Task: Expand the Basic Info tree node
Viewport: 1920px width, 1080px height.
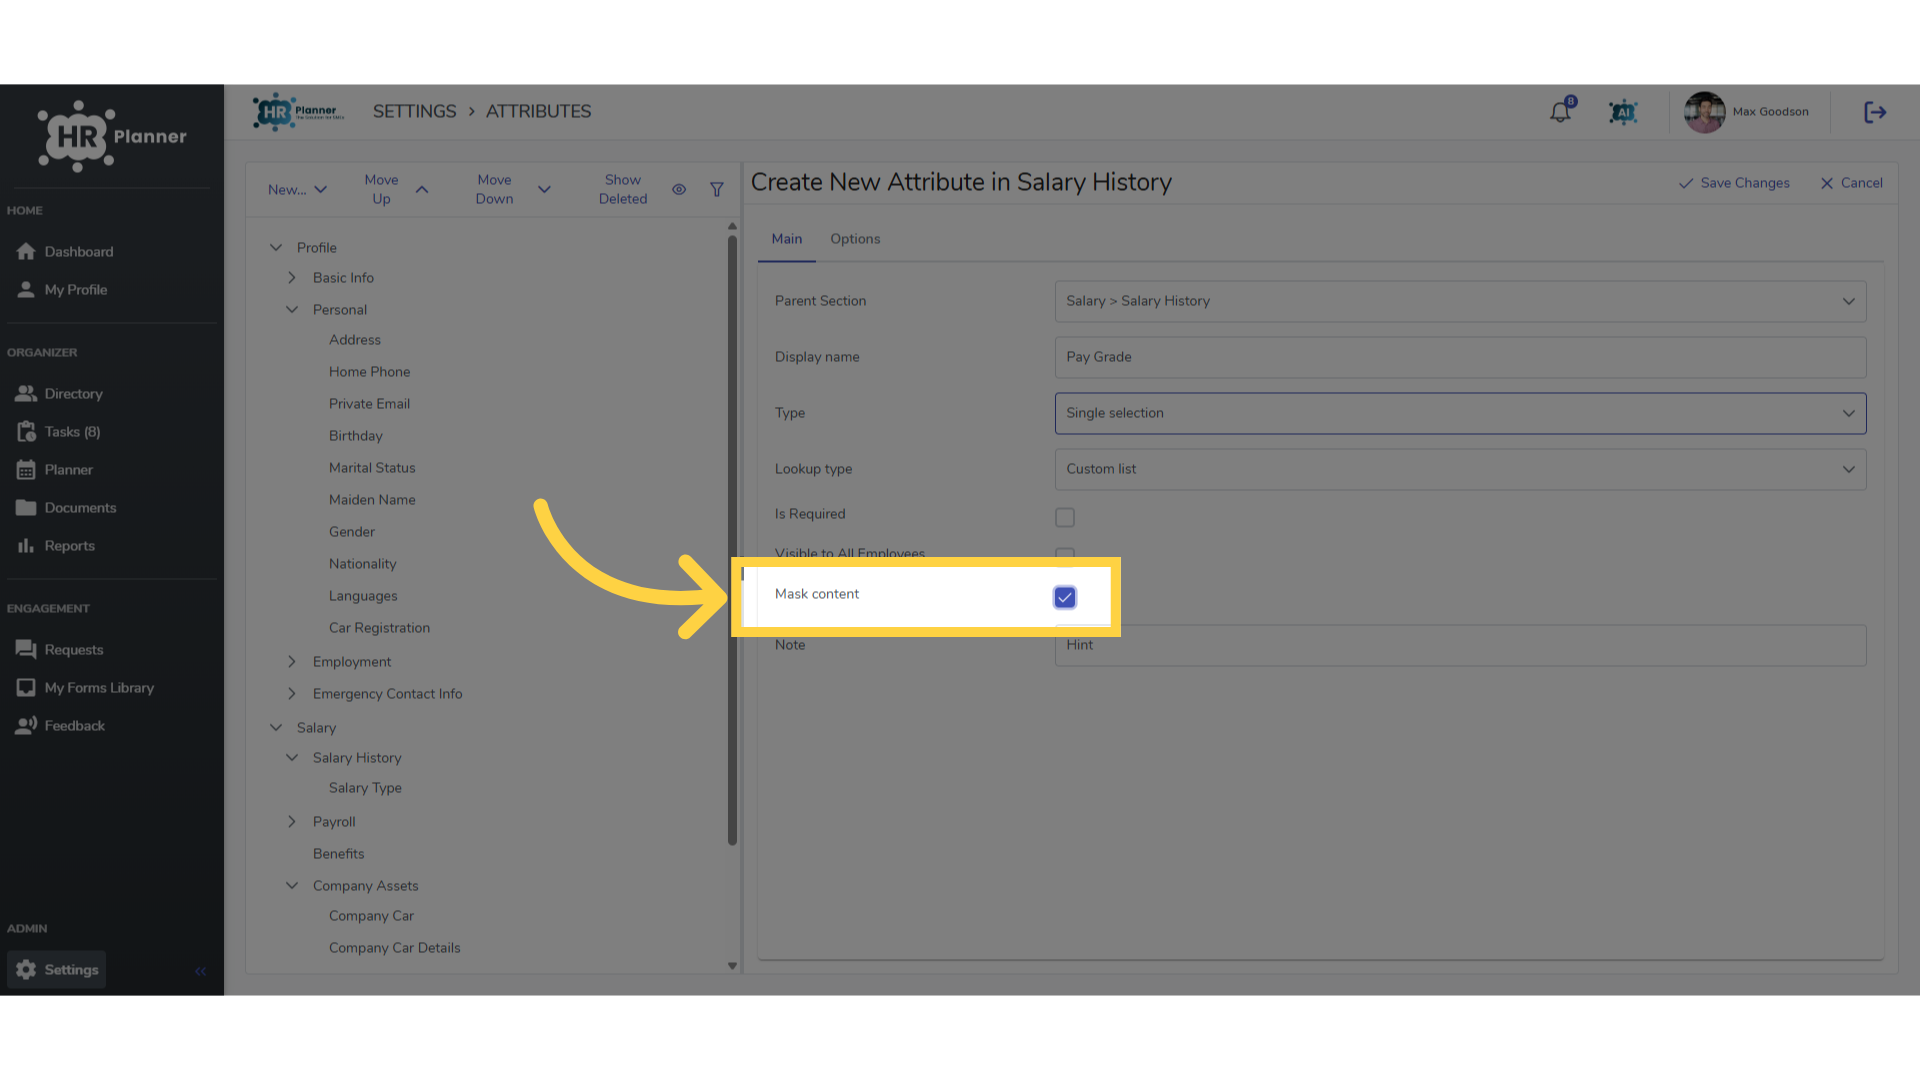Action: (x=292, y=277)
